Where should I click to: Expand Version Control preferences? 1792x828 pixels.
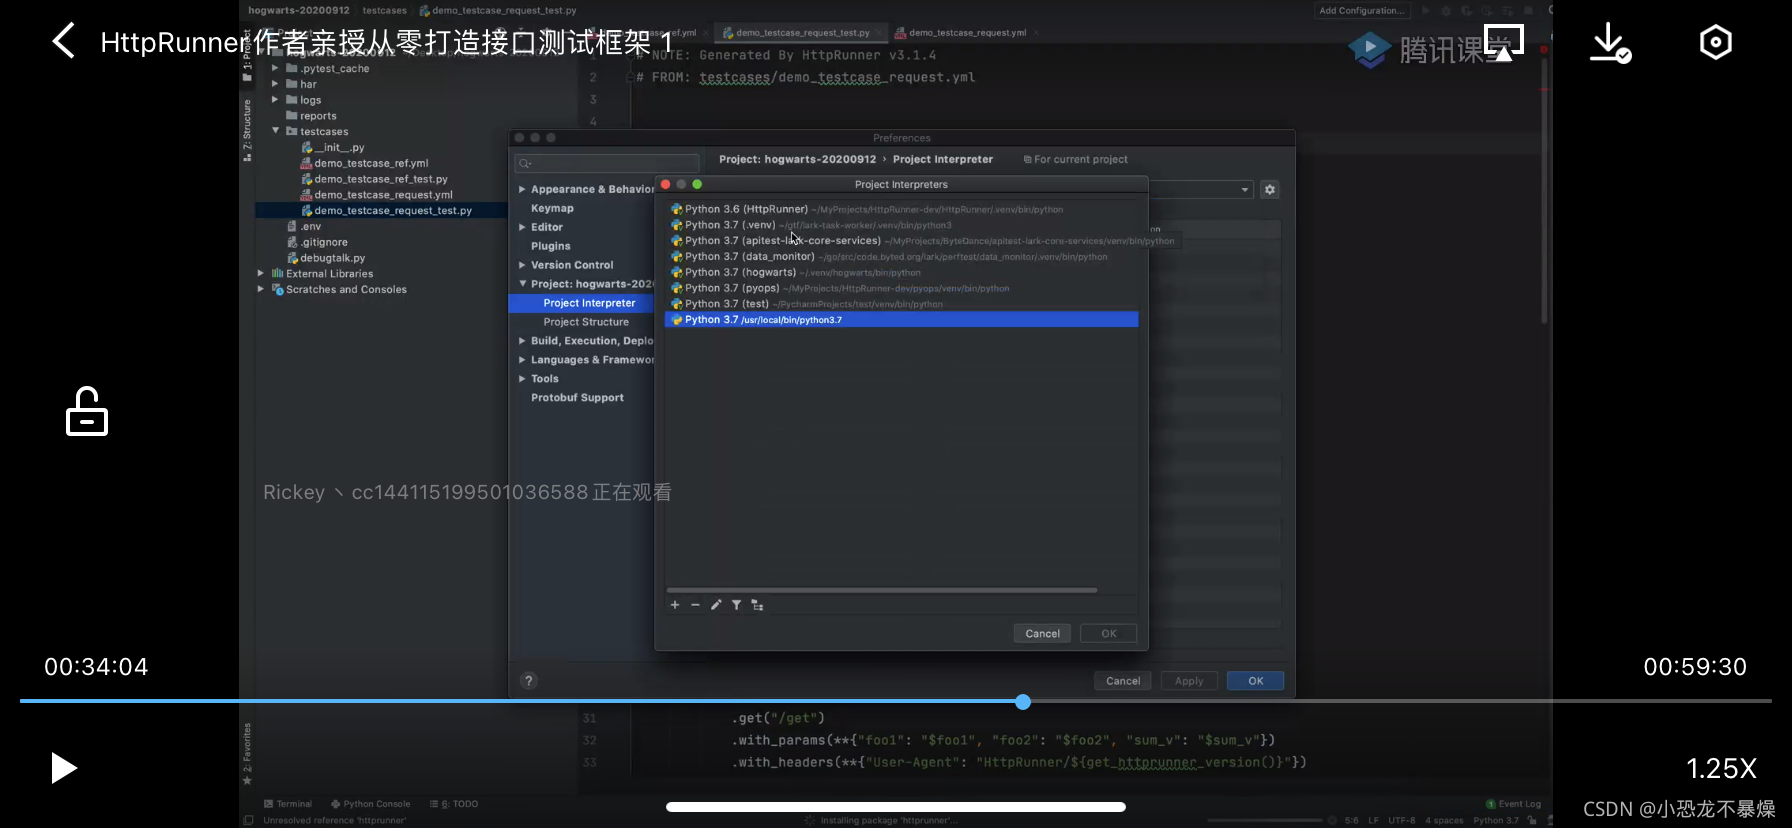point(522,265)
